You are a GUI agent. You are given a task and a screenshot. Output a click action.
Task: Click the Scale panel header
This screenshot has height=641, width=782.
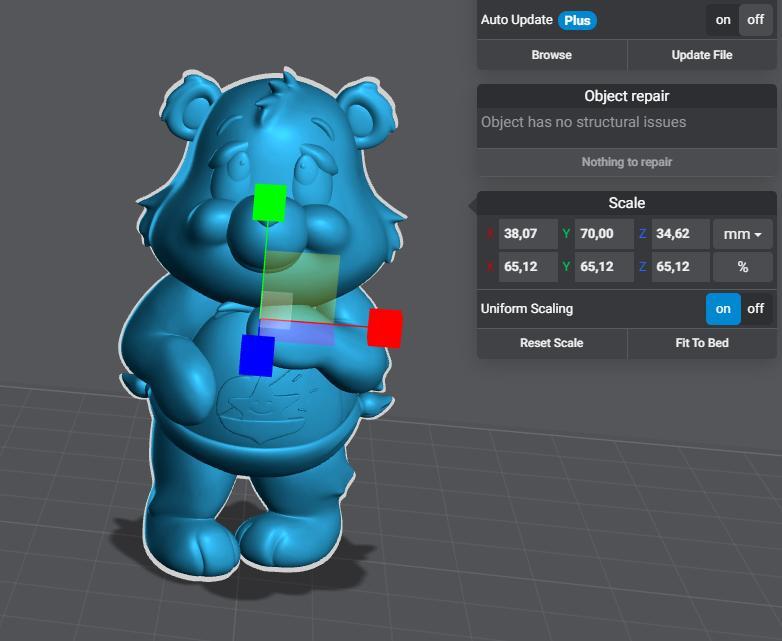(x=627, y=203)
